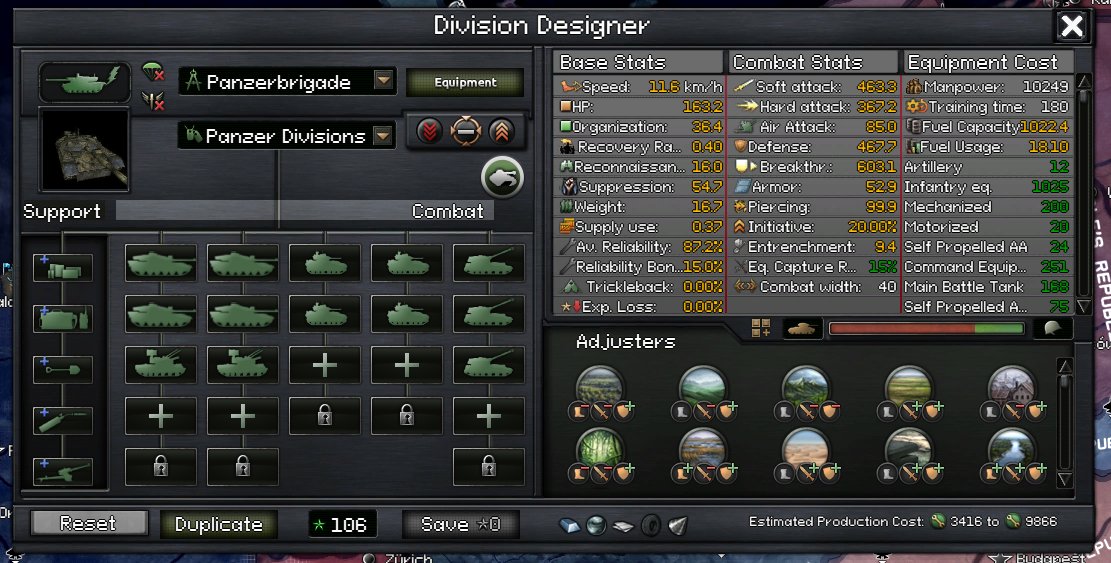Image resolution: width=1111 pixels, height=563 pixels.
Task: Open the Equipment button
Action: click(465, 82)
